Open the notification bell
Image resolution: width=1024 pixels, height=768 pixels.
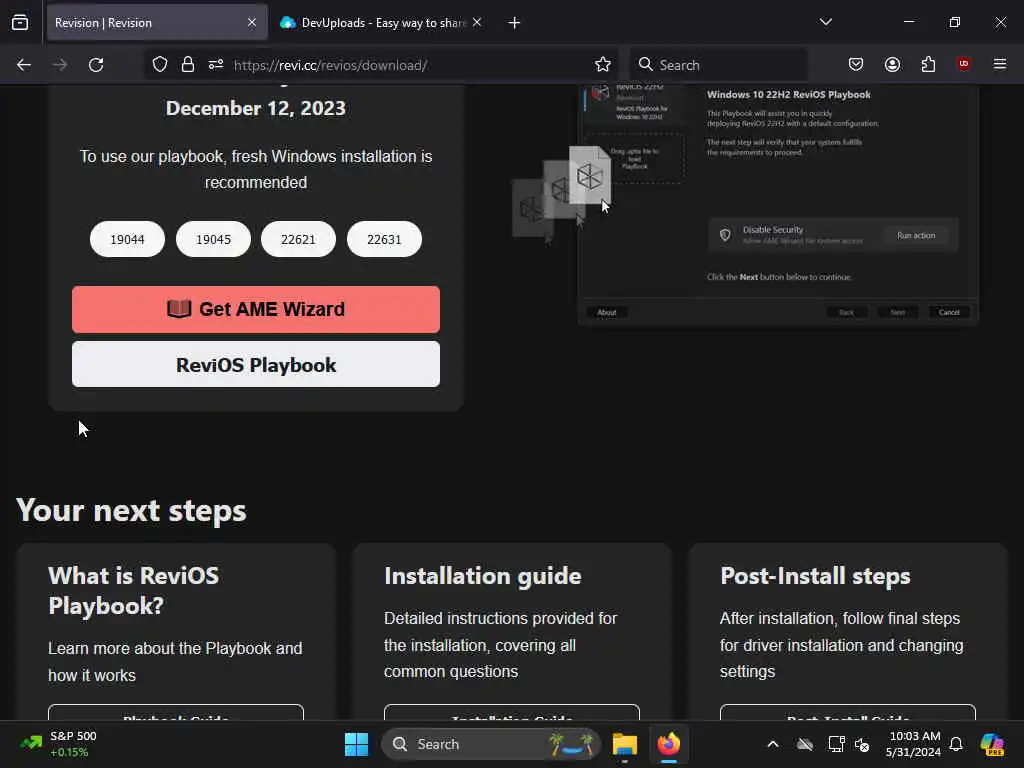tap(956, 744)
